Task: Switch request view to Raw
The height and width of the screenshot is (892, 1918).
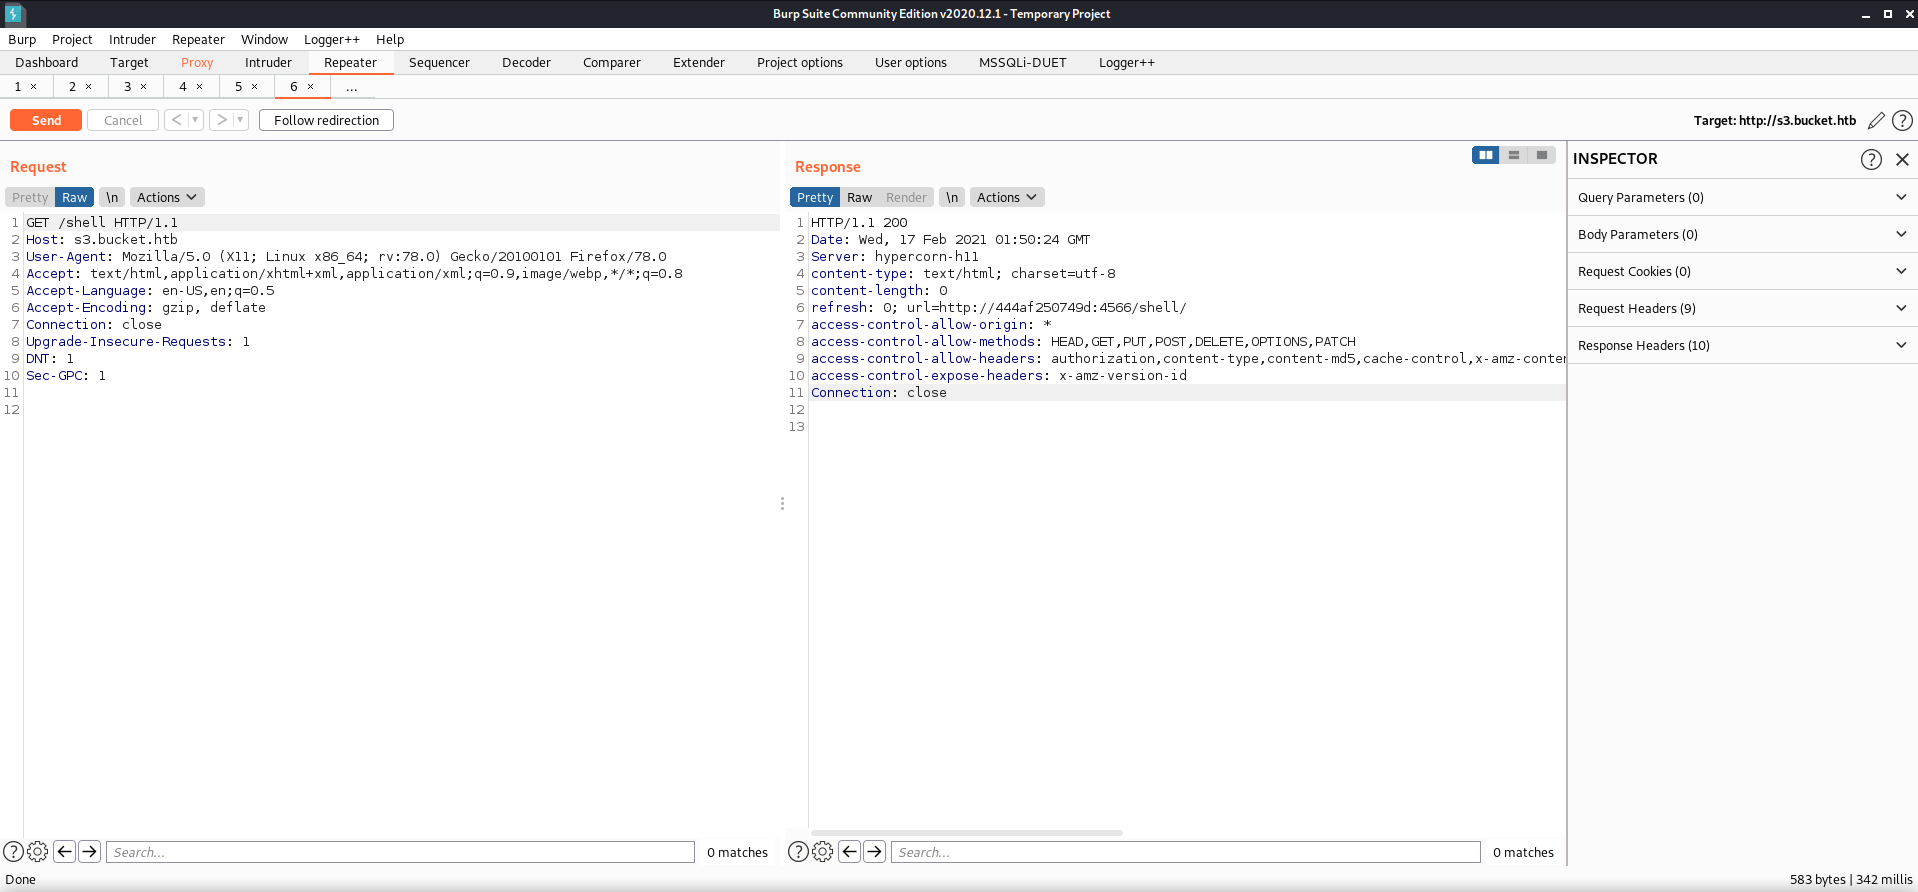Action: (x=74, y=198)
